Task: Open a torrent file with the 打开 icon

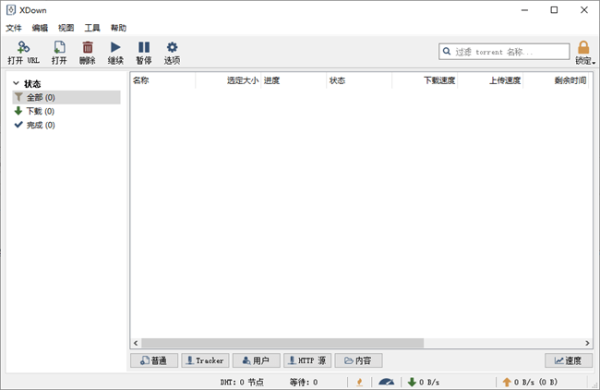Action: click(59, 53)
